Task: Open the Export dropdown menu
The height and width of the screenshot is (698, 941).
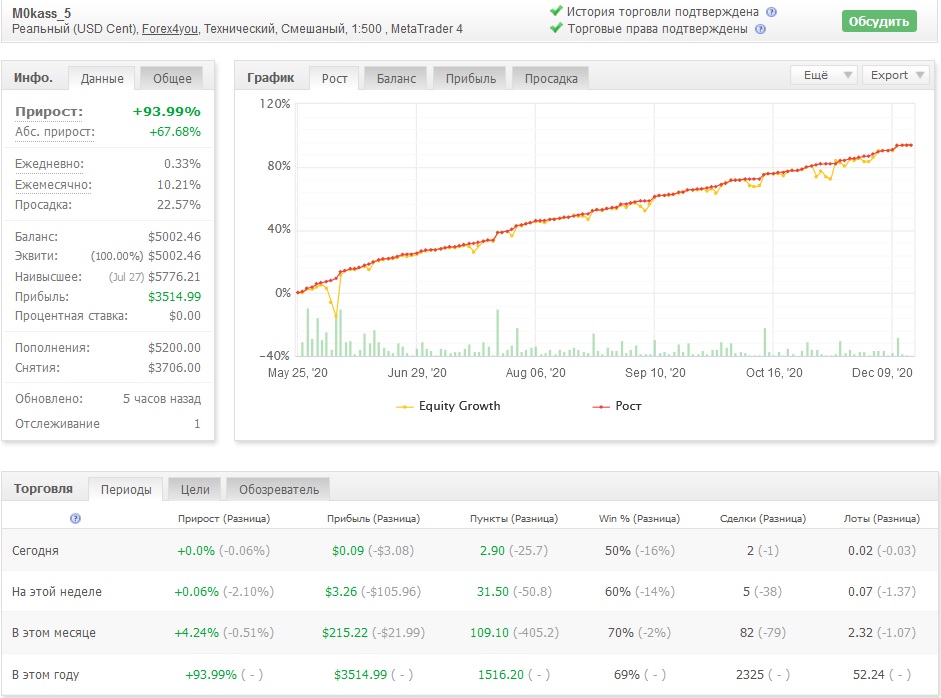Action: point(895,75)
